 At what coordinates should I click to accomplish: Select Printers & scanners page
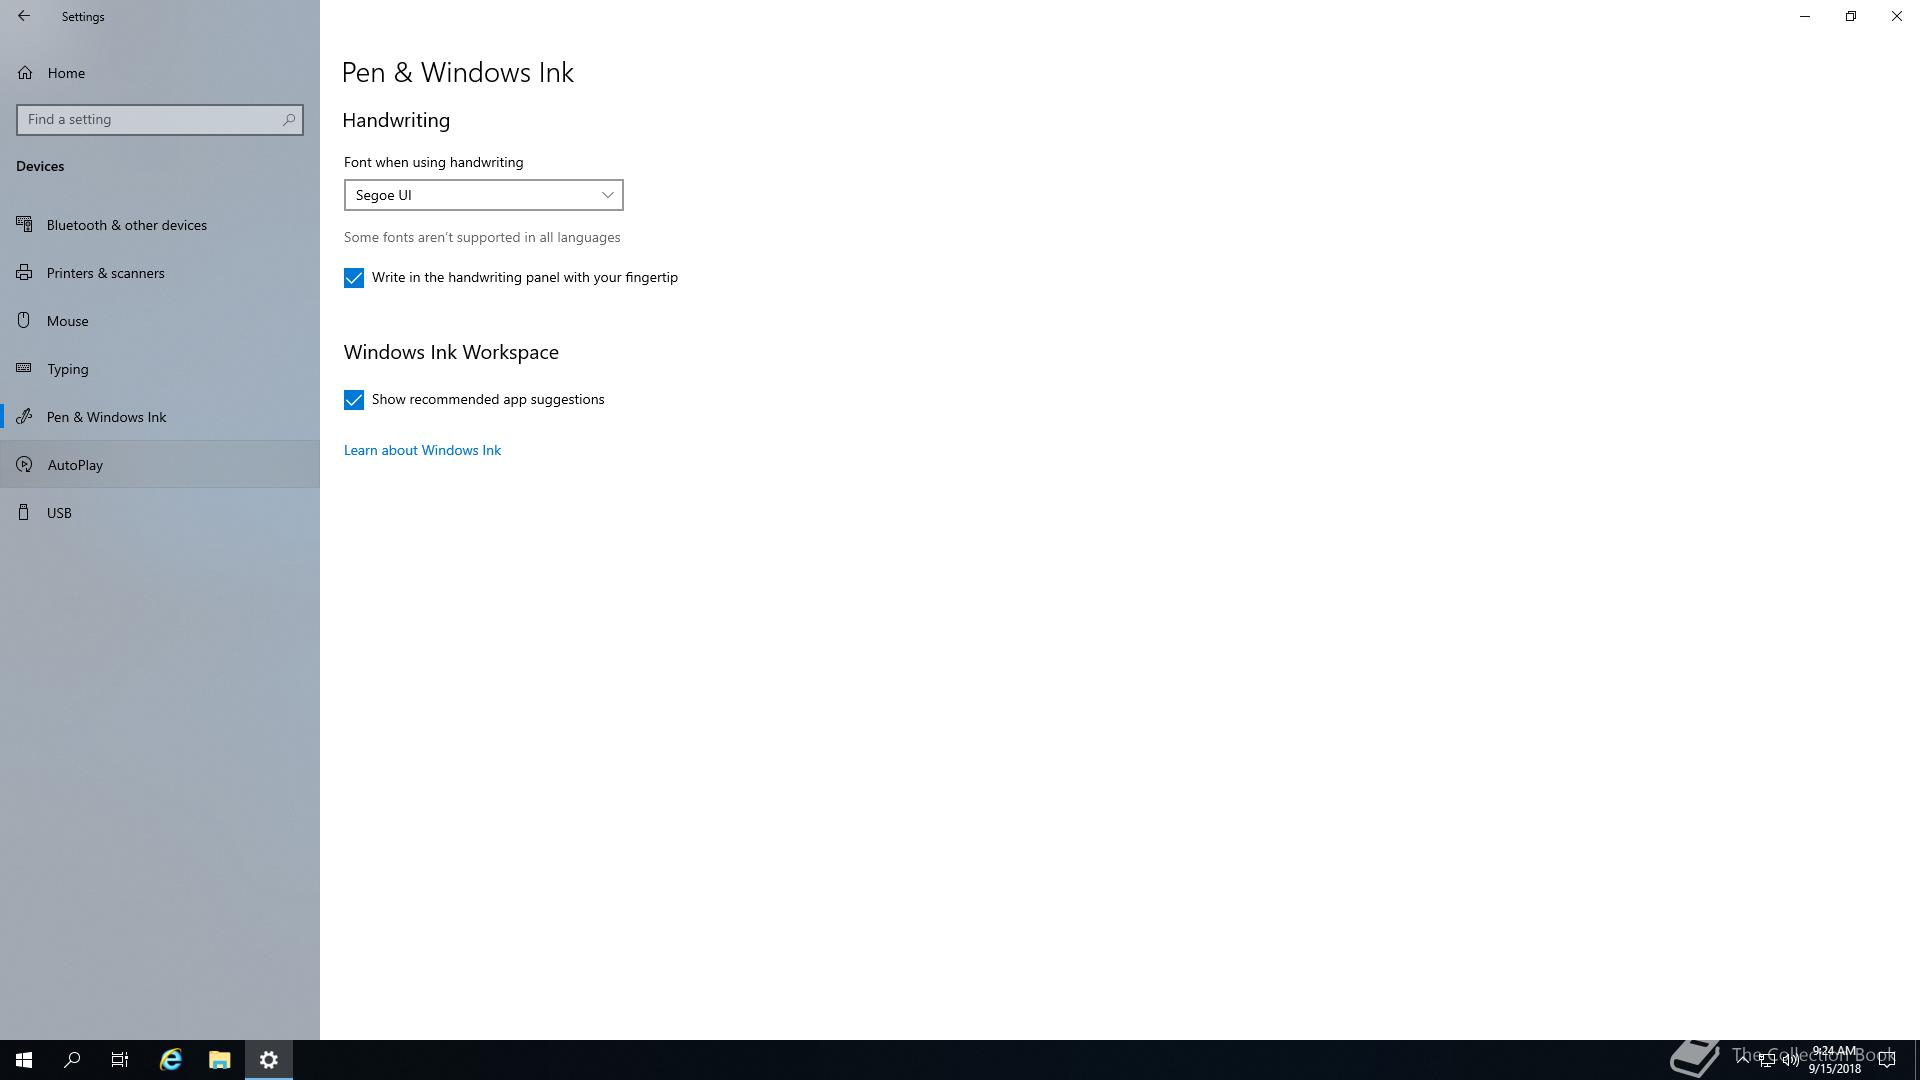click(160, 273)
